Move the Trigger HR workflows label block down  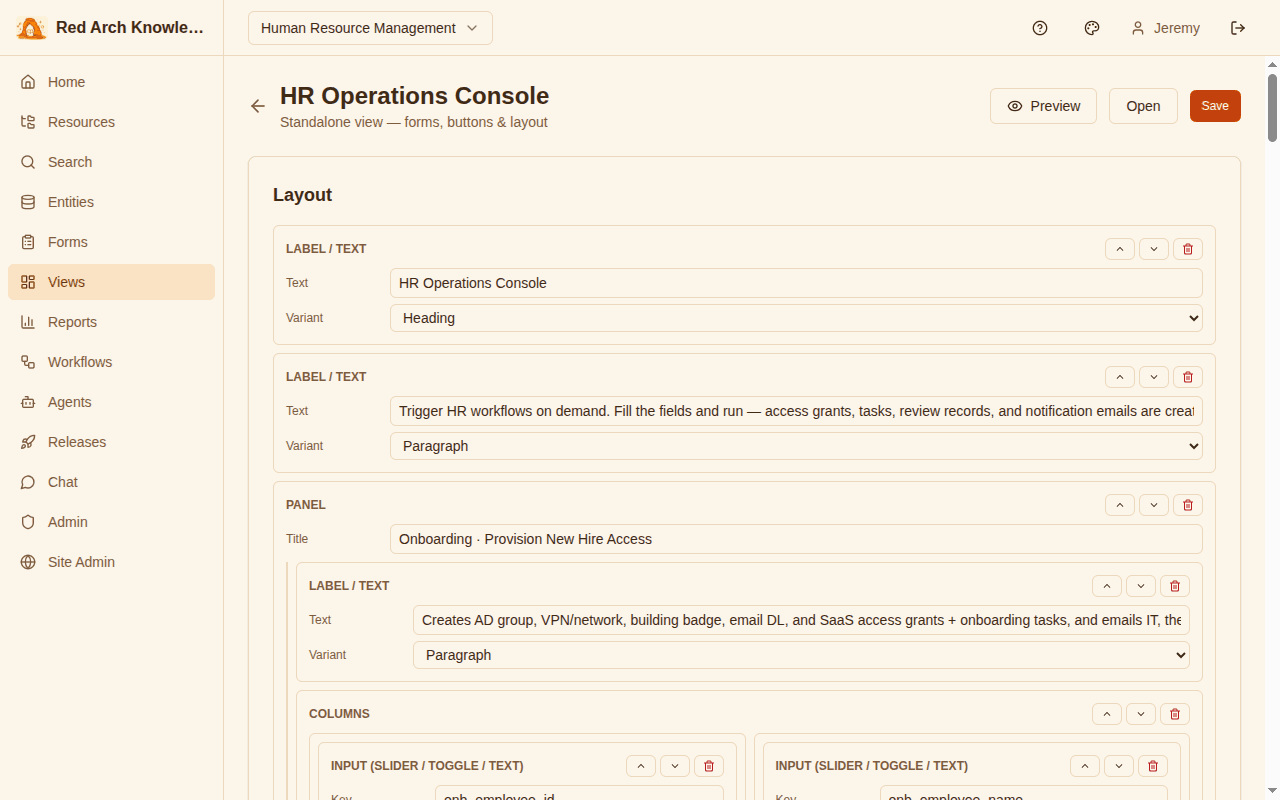click(1154, 377)
